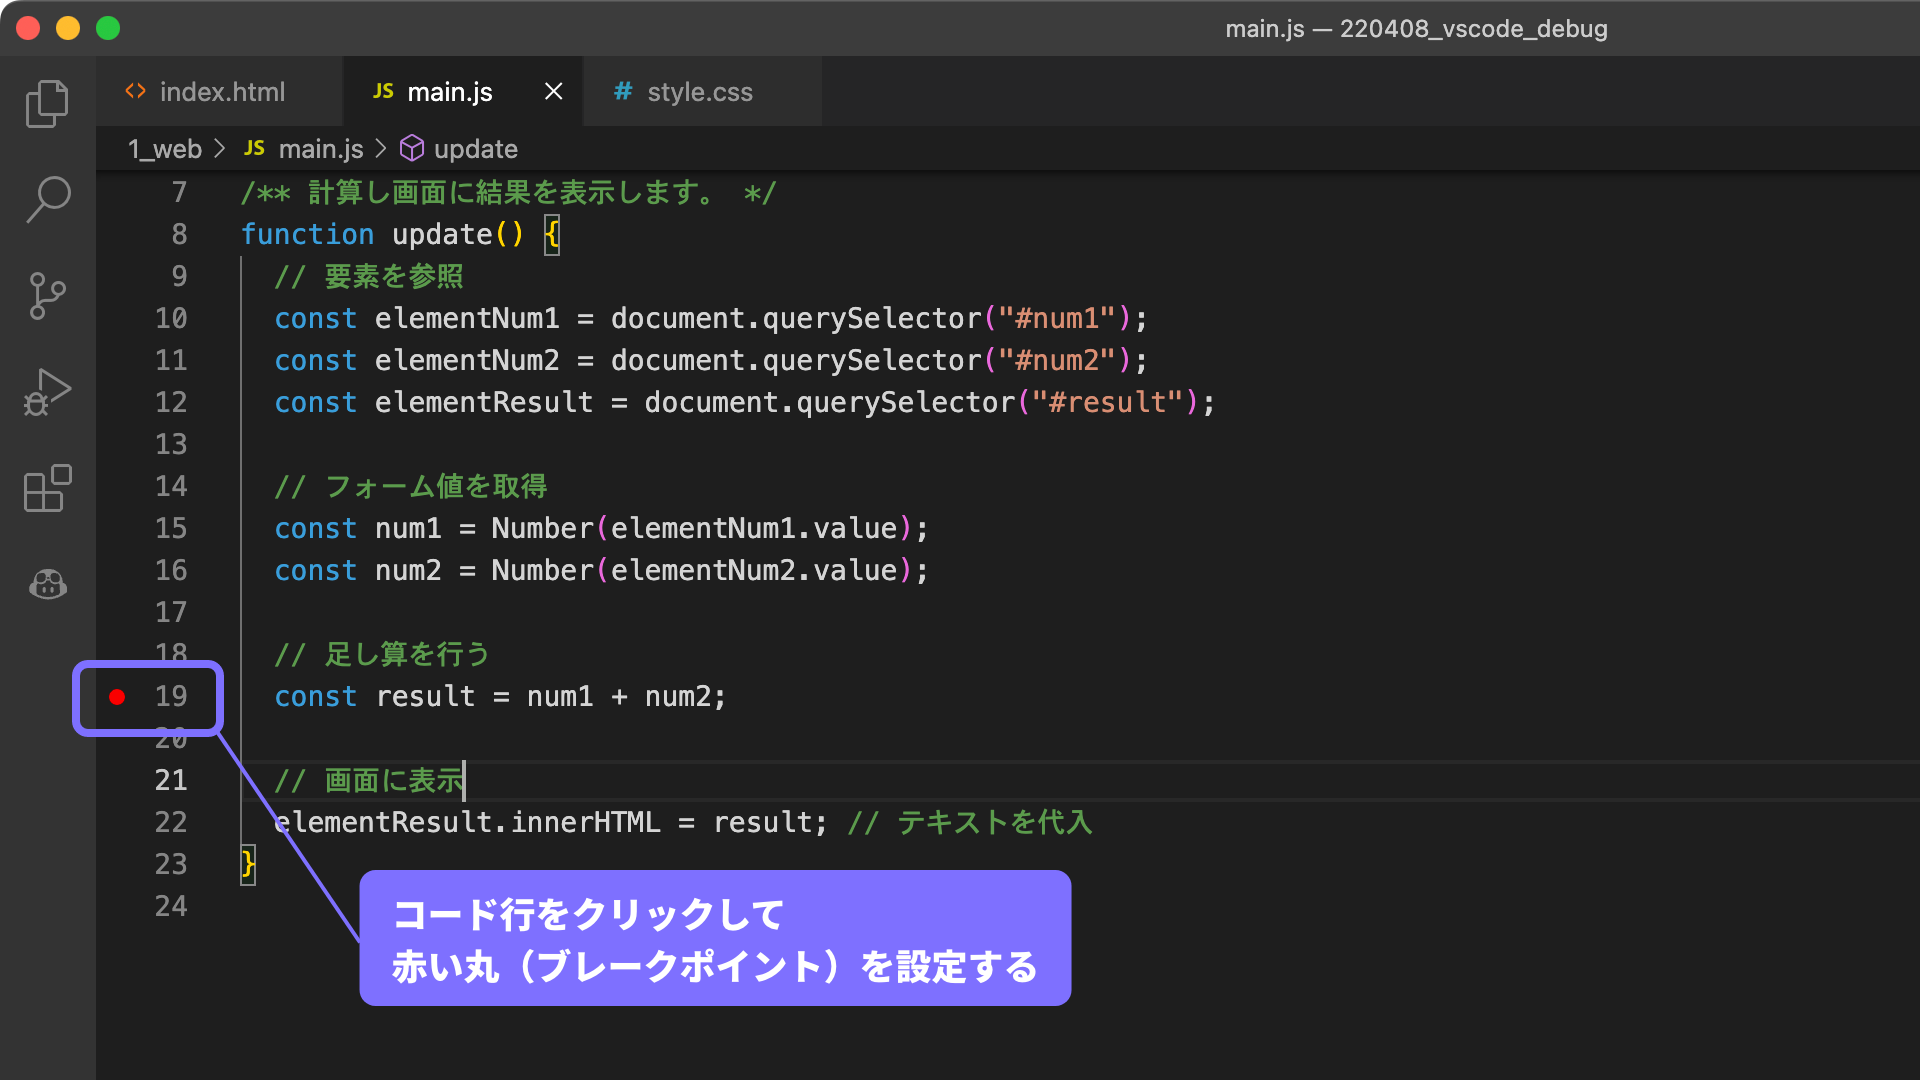The image size is (1920, 1080).
Task: Click the update symbol cube icon in breadcrumb
Action: point(412,149)
